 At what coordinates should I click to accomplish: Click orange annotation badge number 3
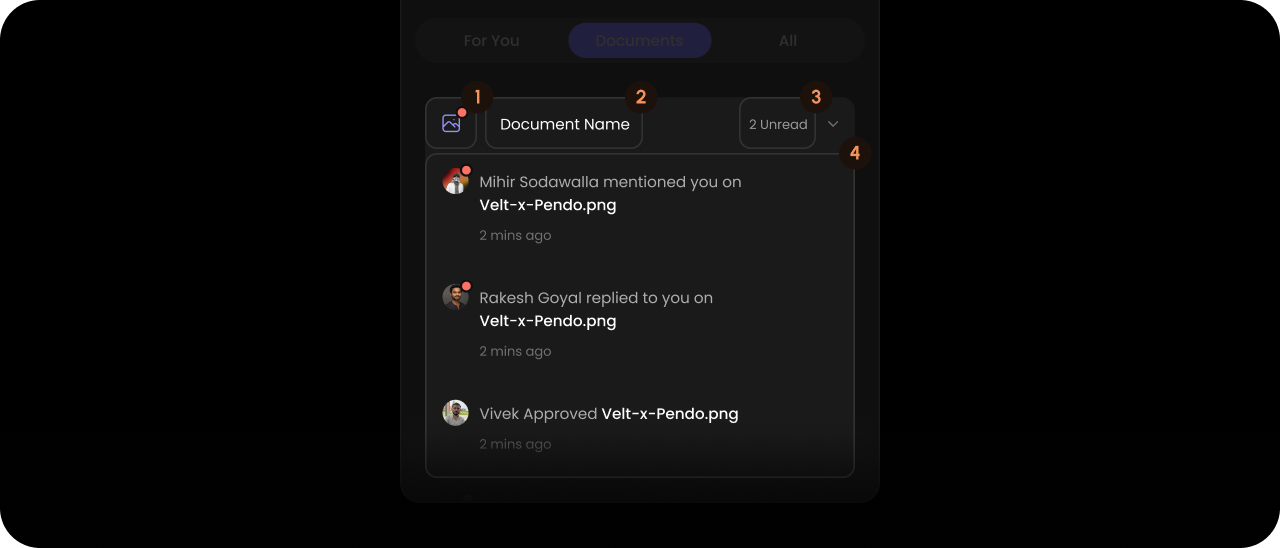pyautogui.click(x=816, y=97)
